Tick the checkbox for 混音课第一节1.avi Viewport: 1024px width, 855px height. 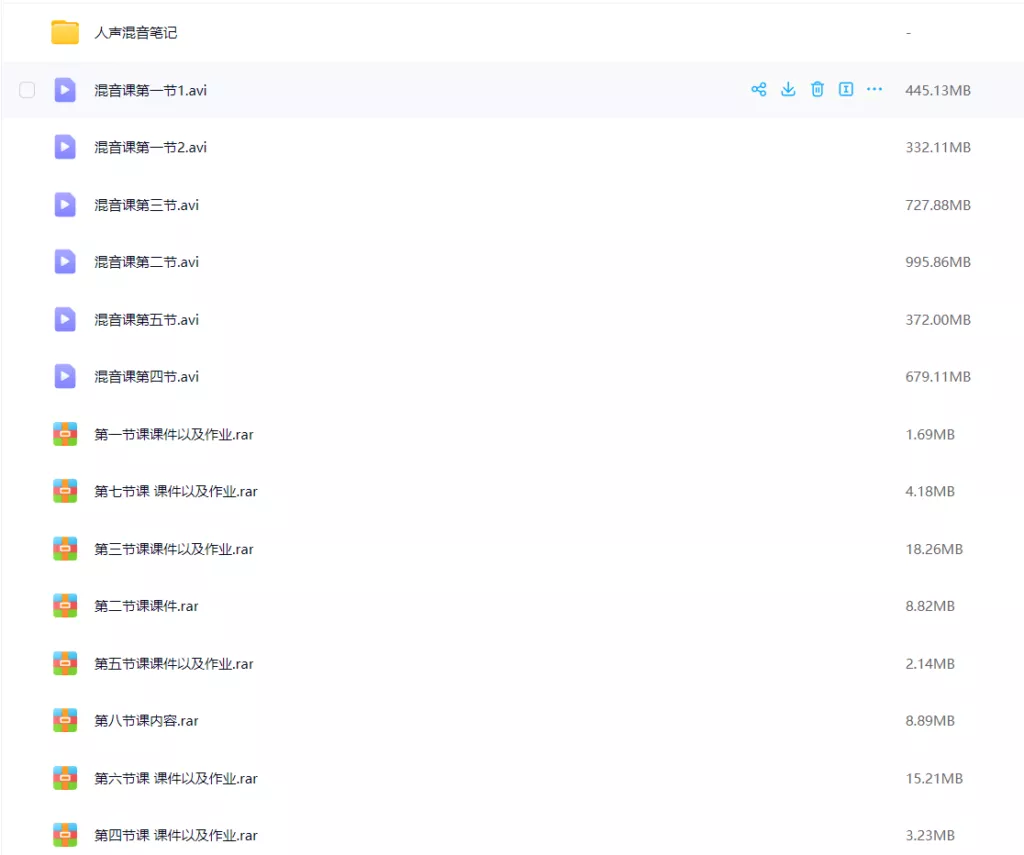(x=27, y=90)
